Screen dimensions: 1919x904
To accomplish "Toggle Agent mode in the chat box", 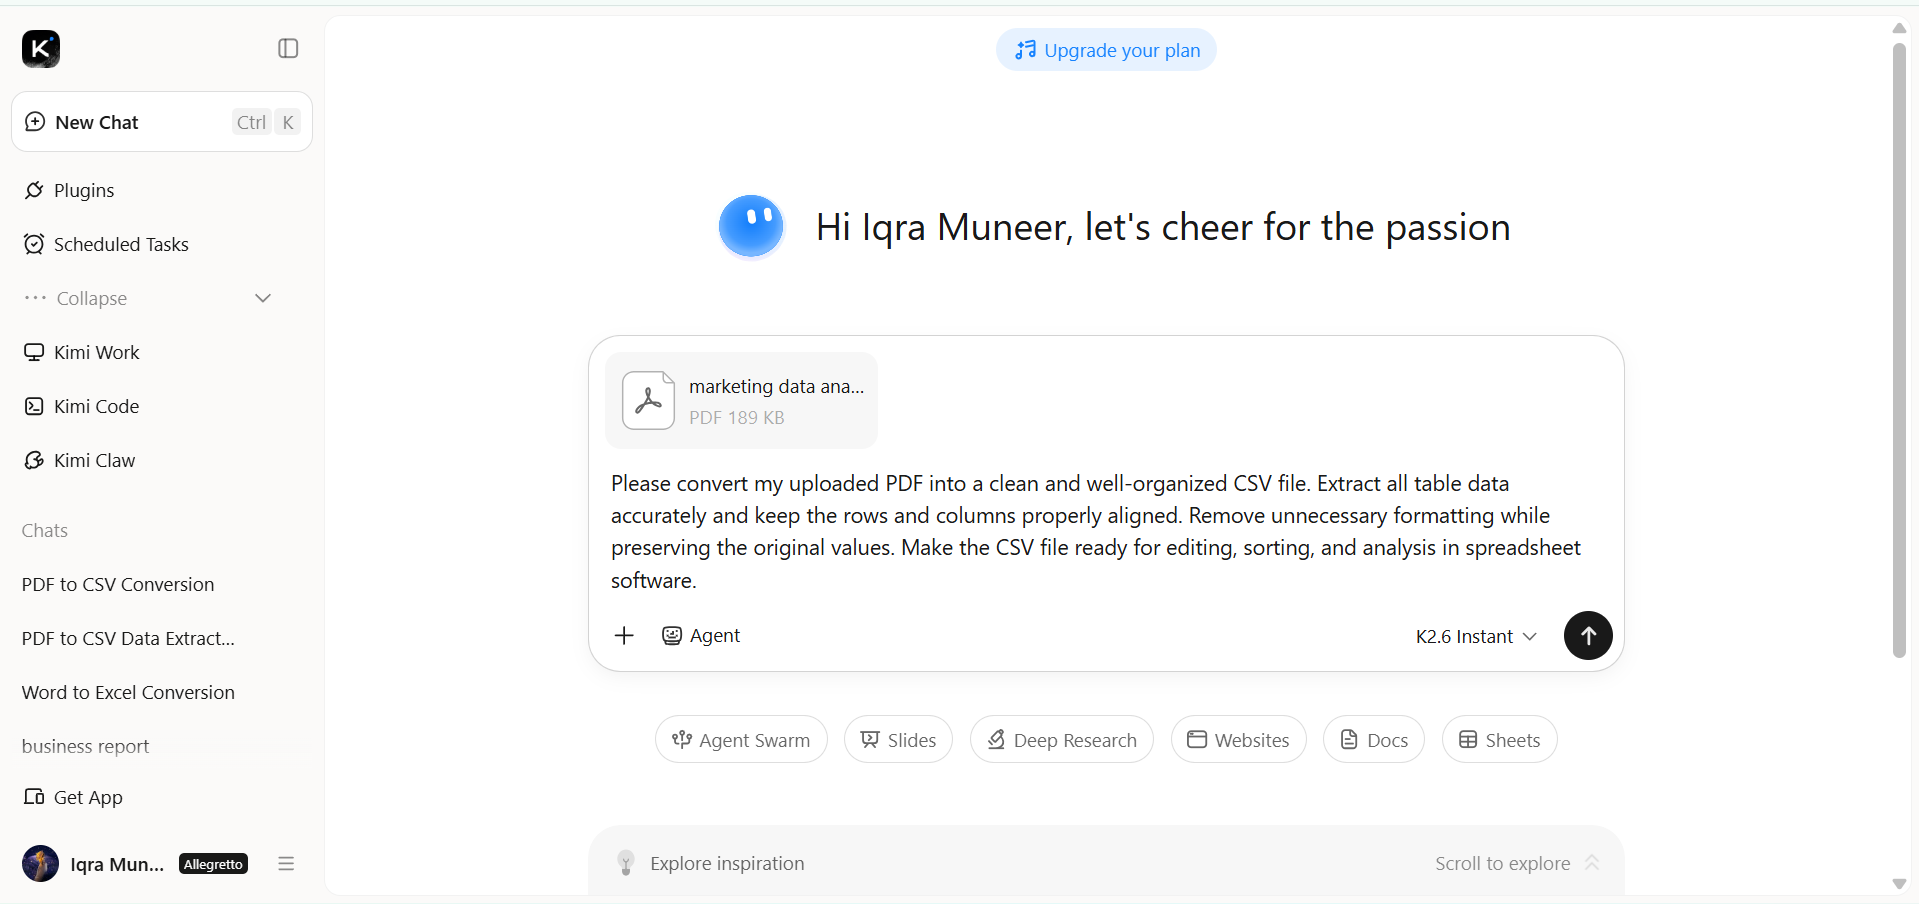I will (x=701, y=635).
